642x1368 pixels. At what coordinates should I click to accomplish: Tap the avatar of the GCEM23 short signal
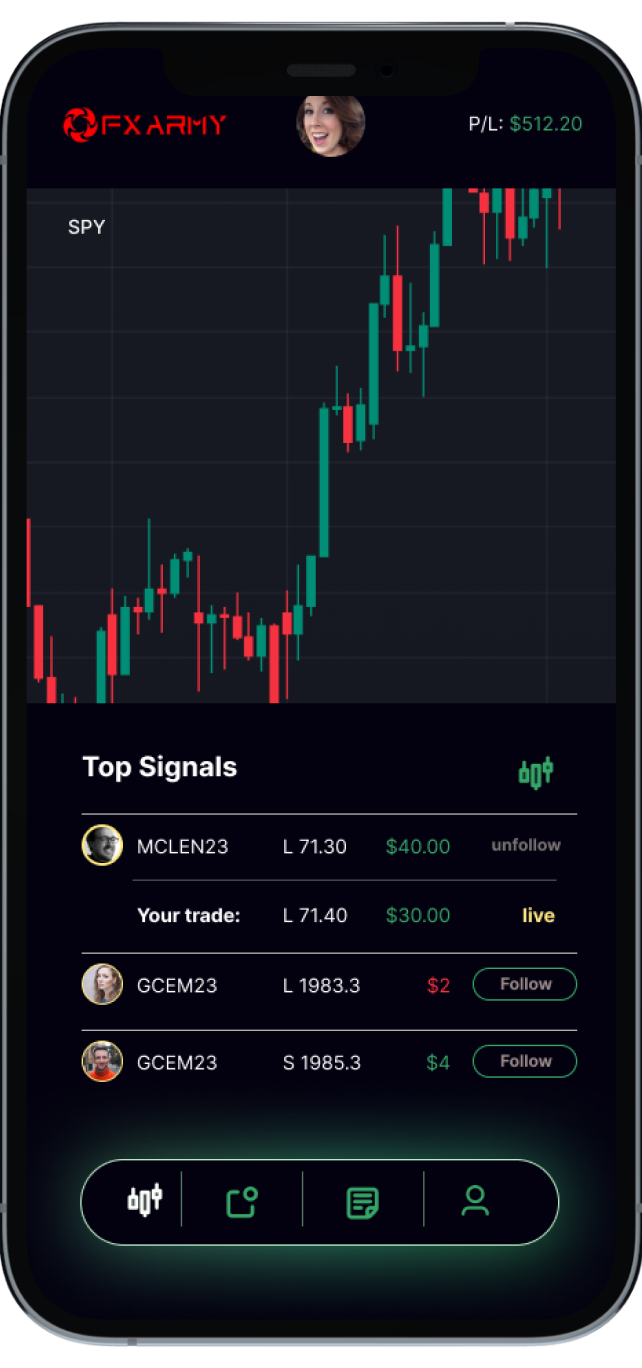tap(102, 1061)
